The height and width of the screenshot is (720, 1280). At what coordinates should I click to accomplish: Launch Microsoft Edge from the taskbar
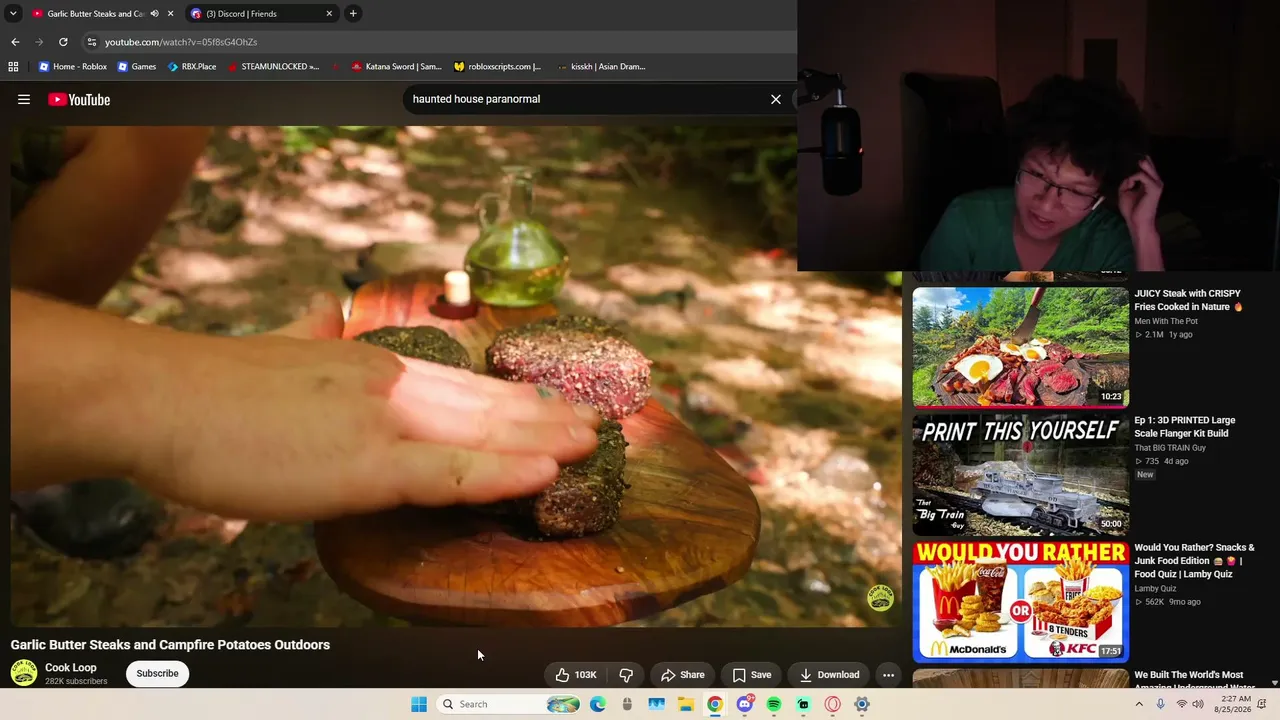[598, 704]
